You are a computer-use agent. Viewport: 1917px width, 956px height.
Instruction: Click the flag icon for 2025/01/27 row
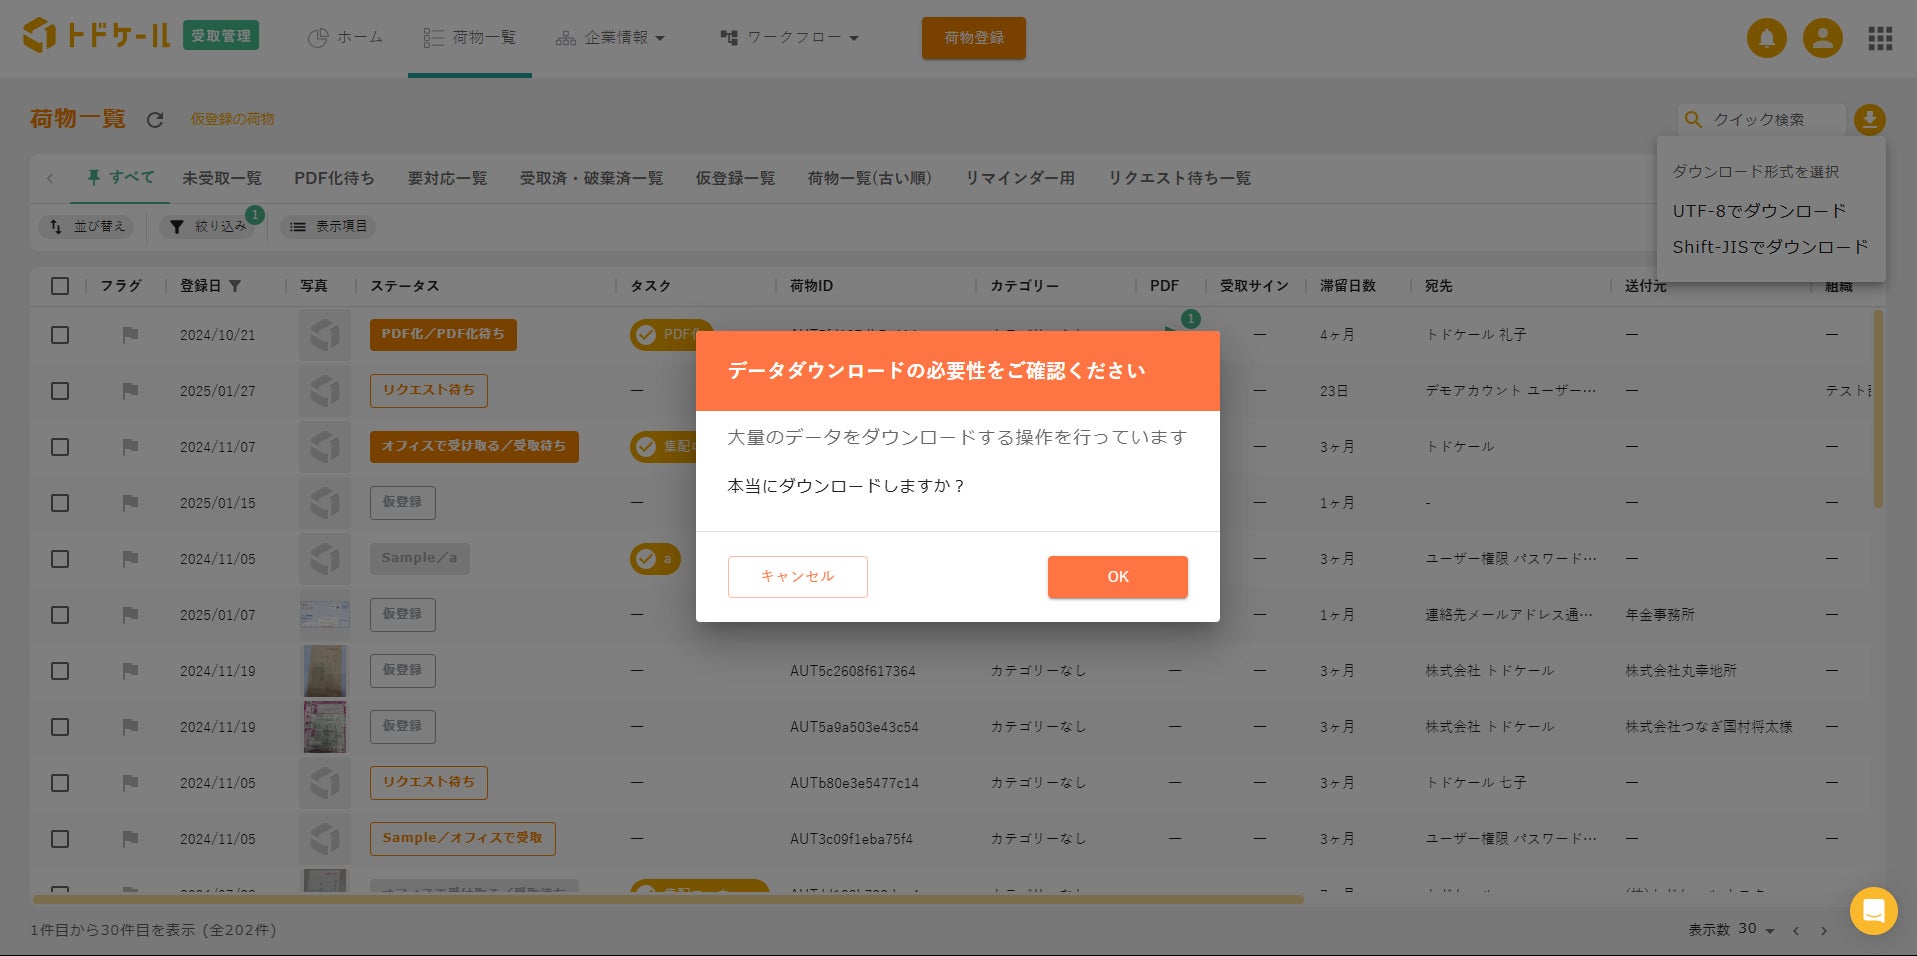point(130,391)
